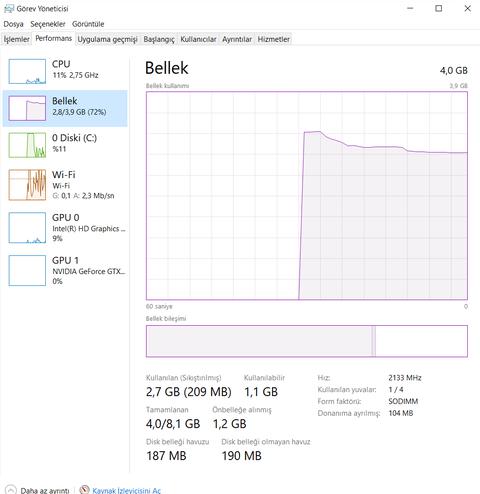Switch to the Hizmetler tab
The width and height of the screenshot is (480, 494).
click(274, 39)
